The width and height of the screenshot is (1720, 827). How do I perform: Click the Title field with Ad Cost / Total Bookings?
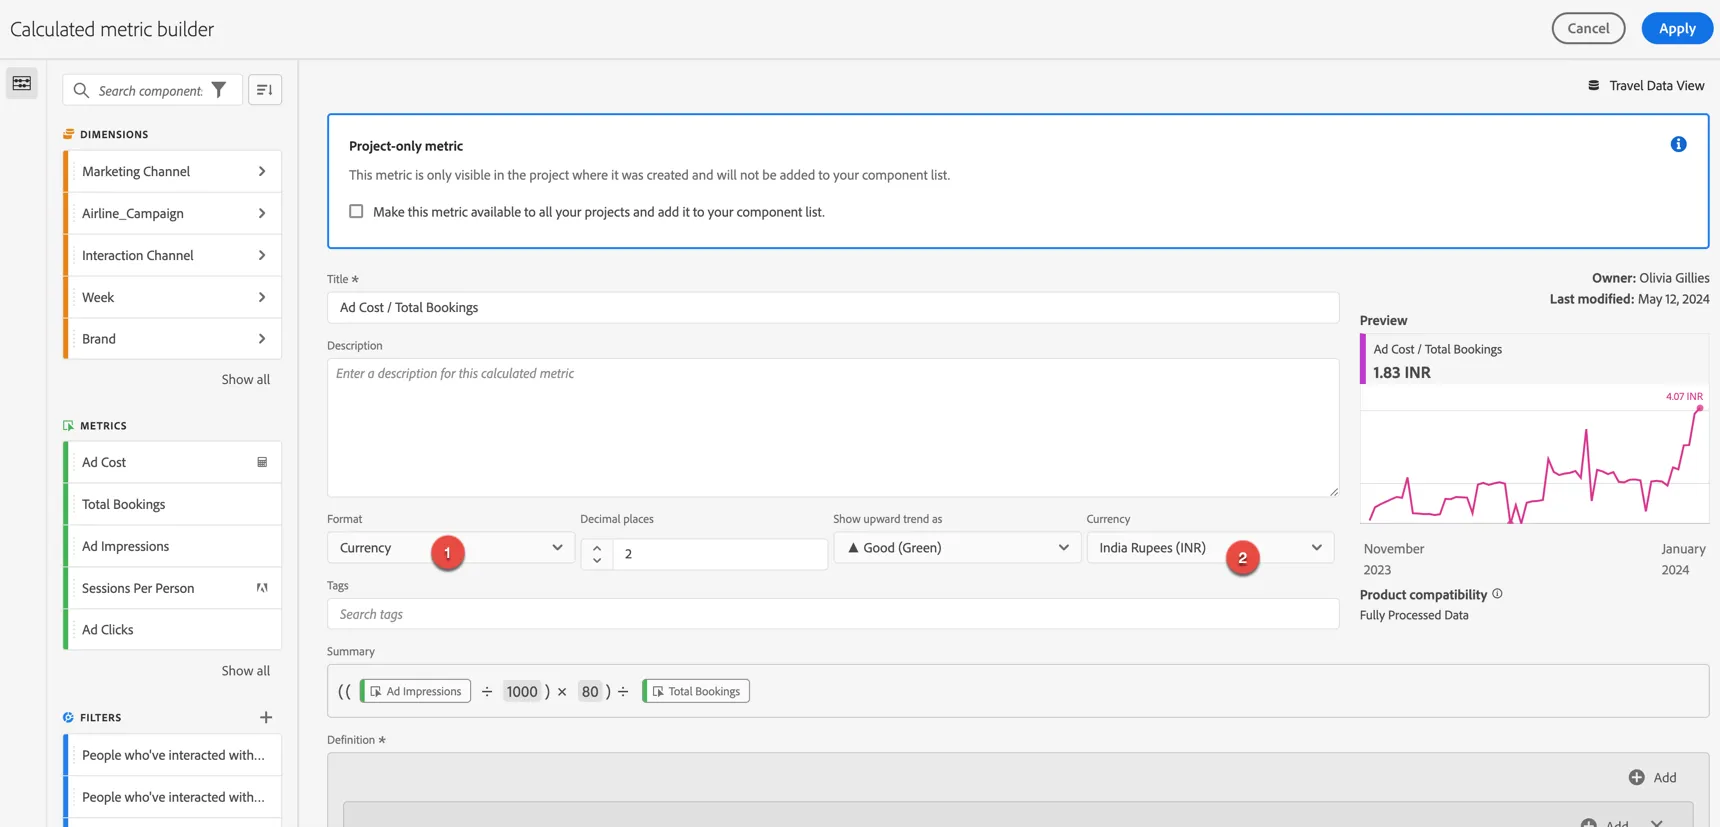pyautogui.click(x=833, y=307)
